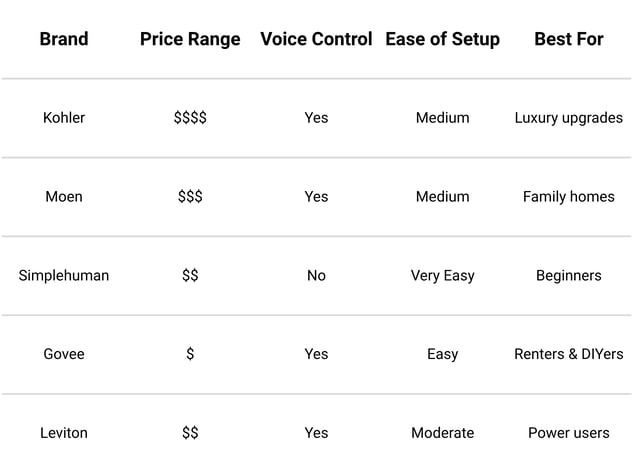Click the Luxury upgrades cell

pyautogui.click(x=569, y=117)
